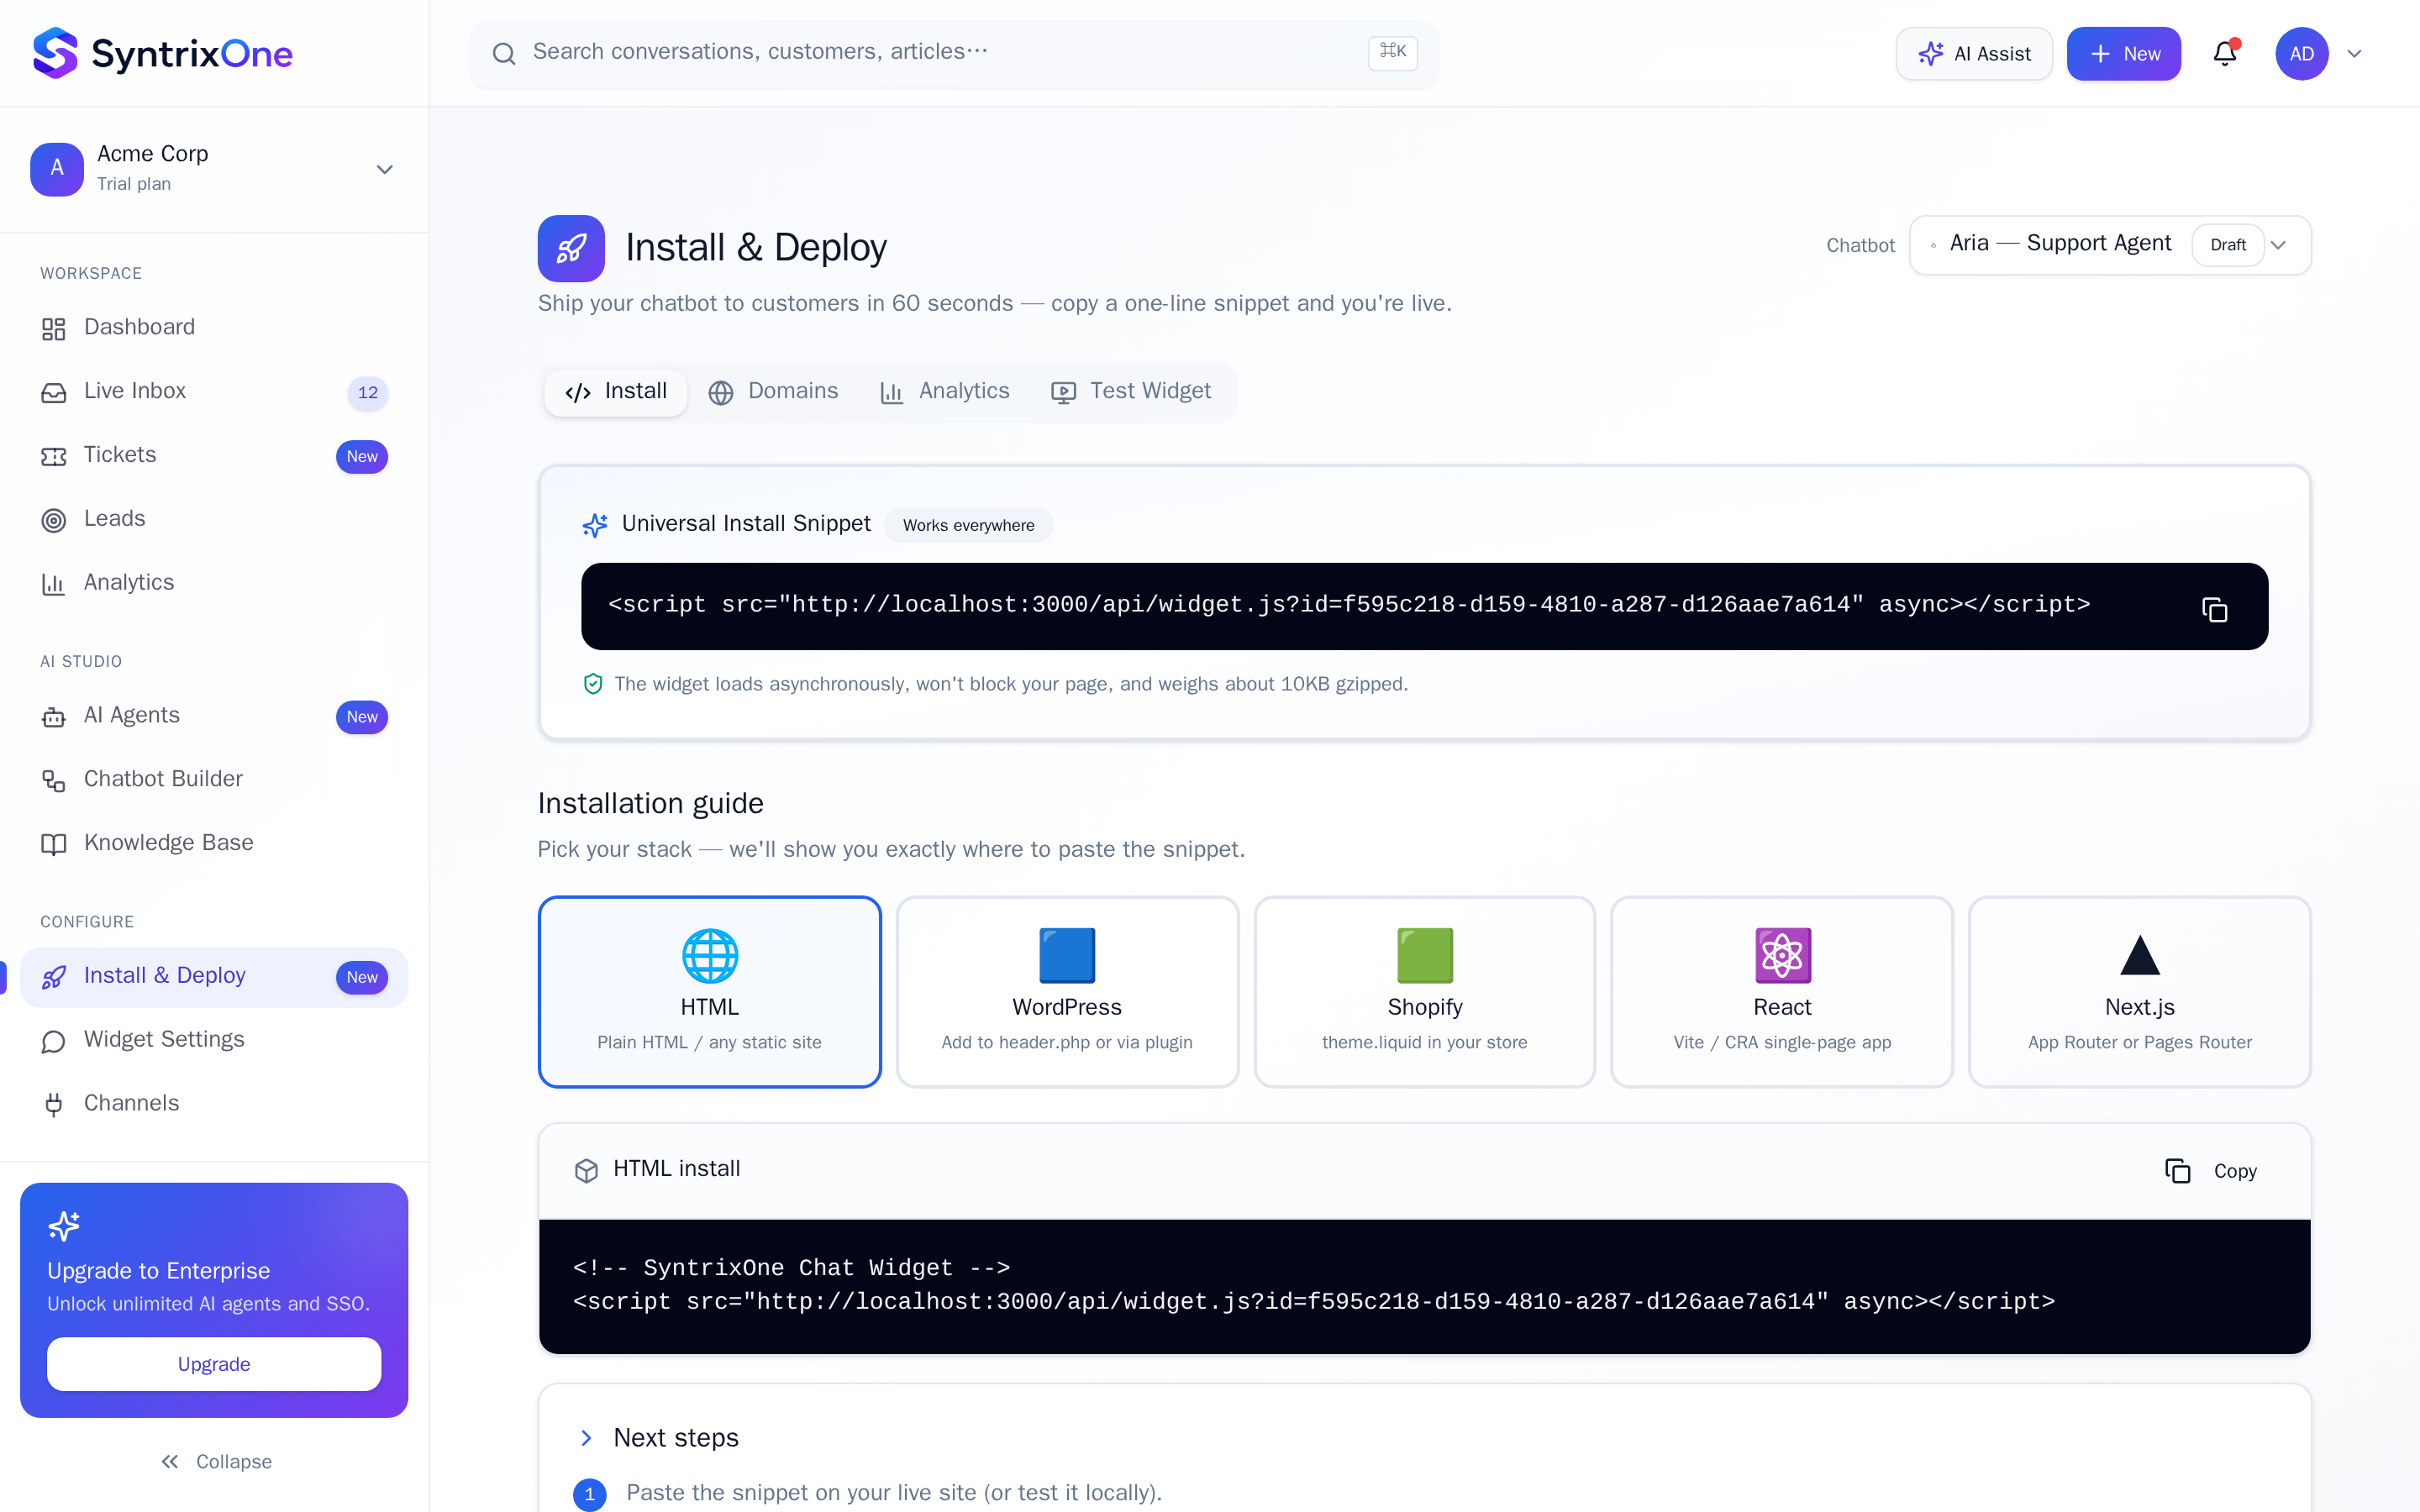The image size is (2420, 1512).
Task: Click the Draft status badge
Action: coord(2228,245)
